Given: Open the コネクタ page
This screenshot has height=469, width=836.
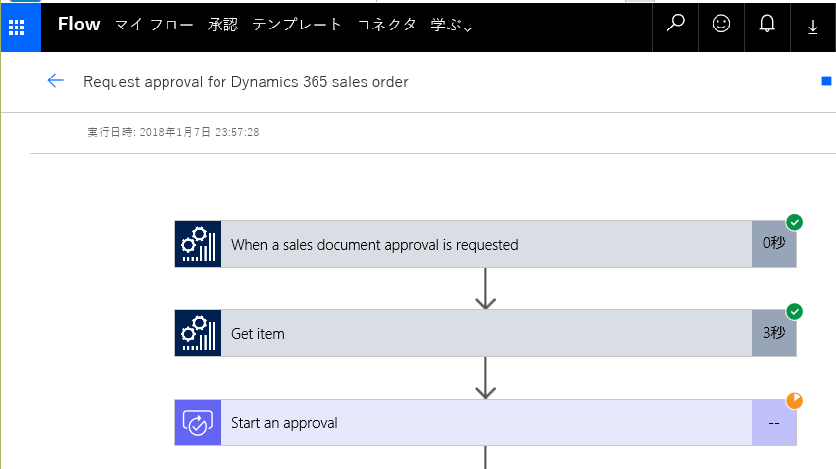Looking at the screenshot, I should click(x=387, y=25).
